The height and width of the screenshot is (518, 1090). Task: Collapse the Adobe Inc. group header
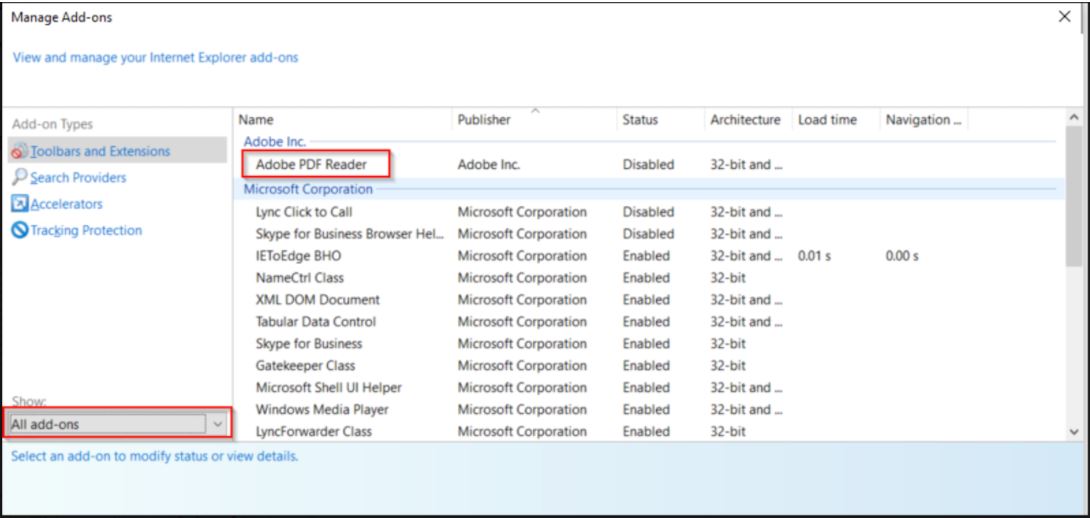[x=273, y=142]
